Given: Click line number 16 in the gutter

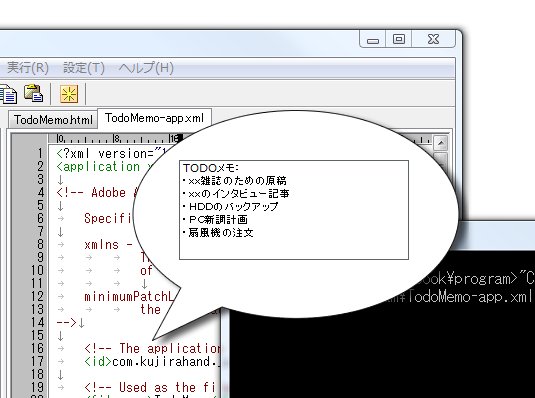Looking at the screenshot, I should (38, 349).
